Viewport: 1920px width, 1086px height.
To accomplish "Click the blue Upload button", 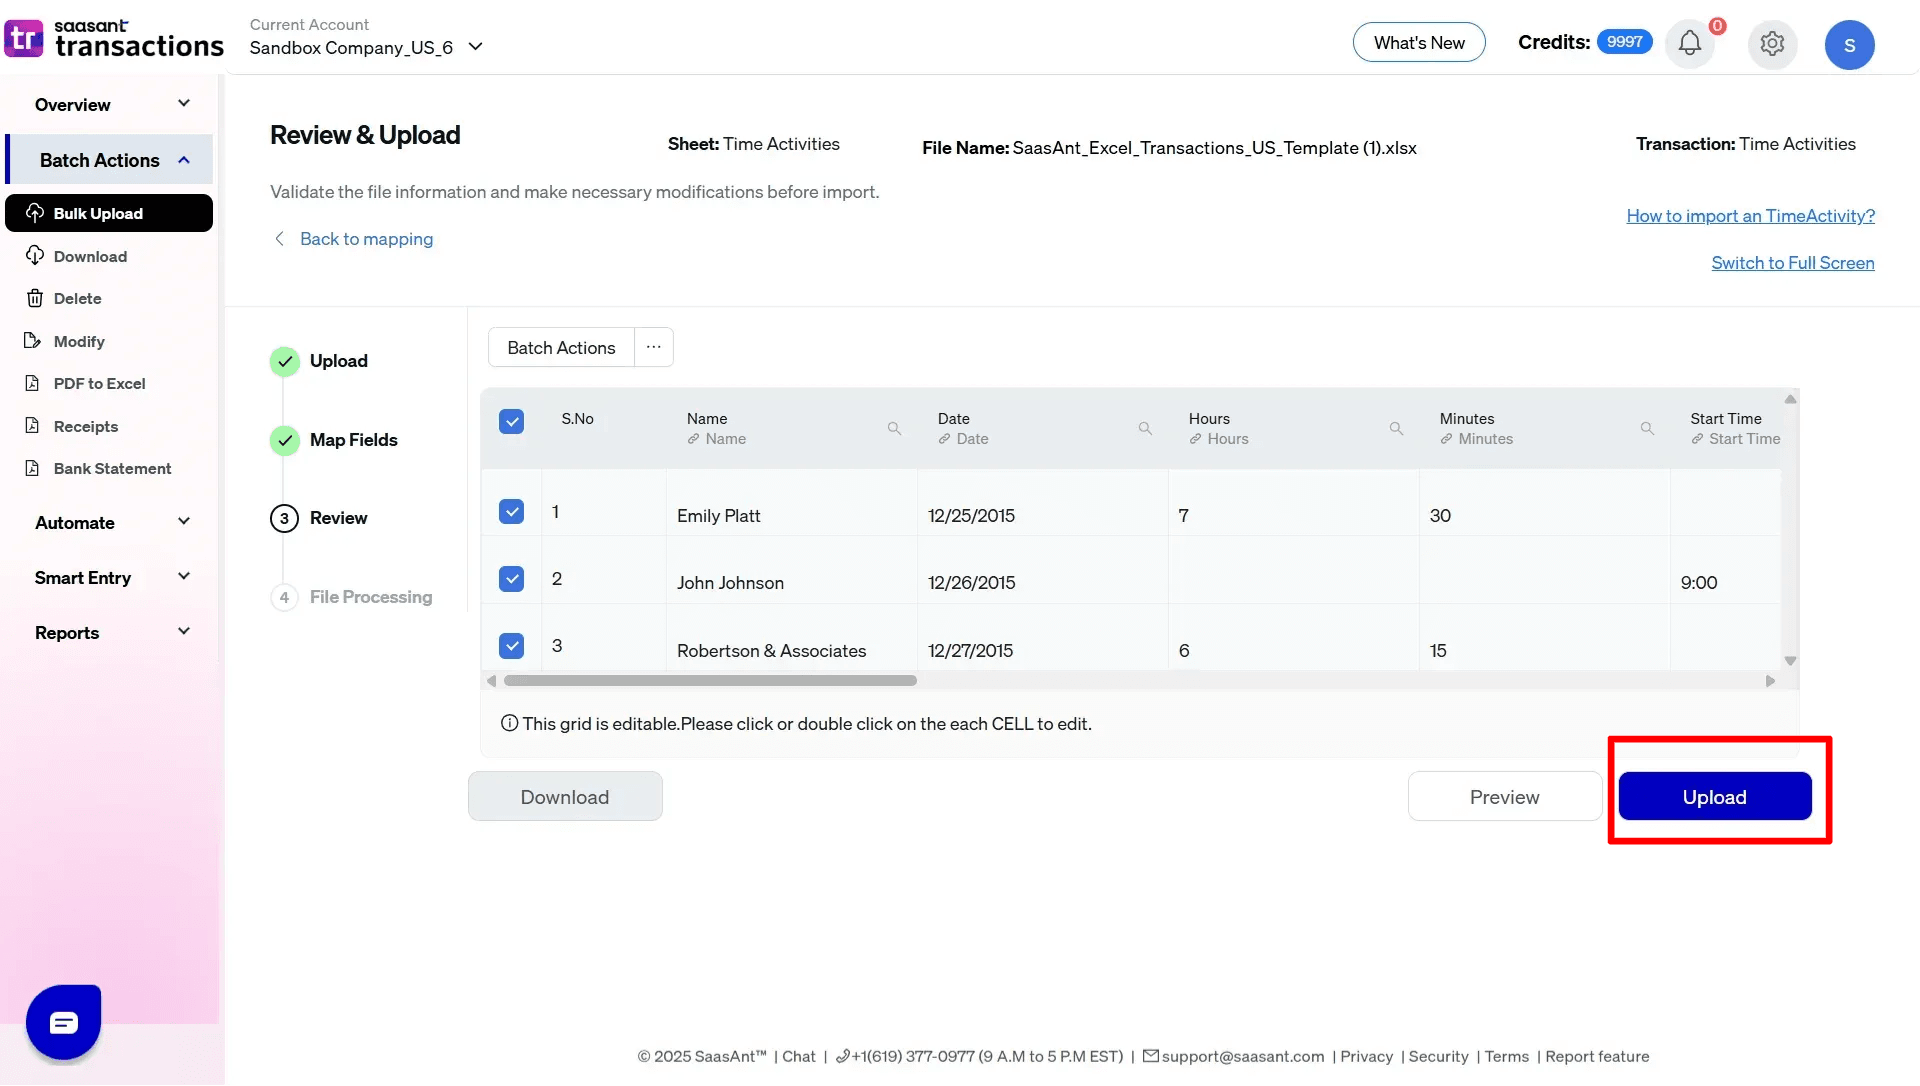I will [x=1715, y=797].
